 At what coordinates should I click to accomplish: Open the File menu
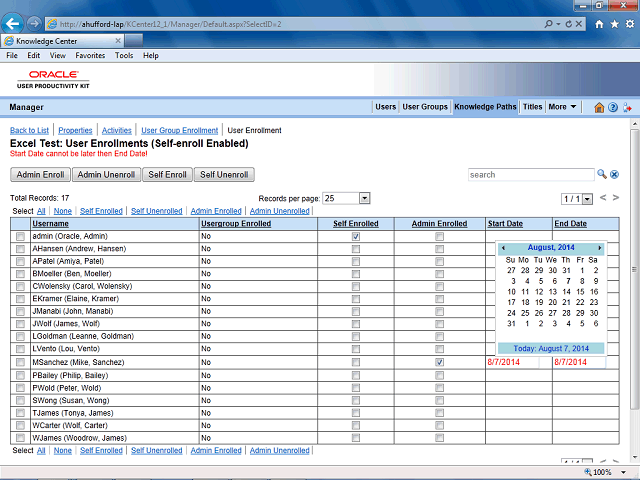click(x=12, y=56)
